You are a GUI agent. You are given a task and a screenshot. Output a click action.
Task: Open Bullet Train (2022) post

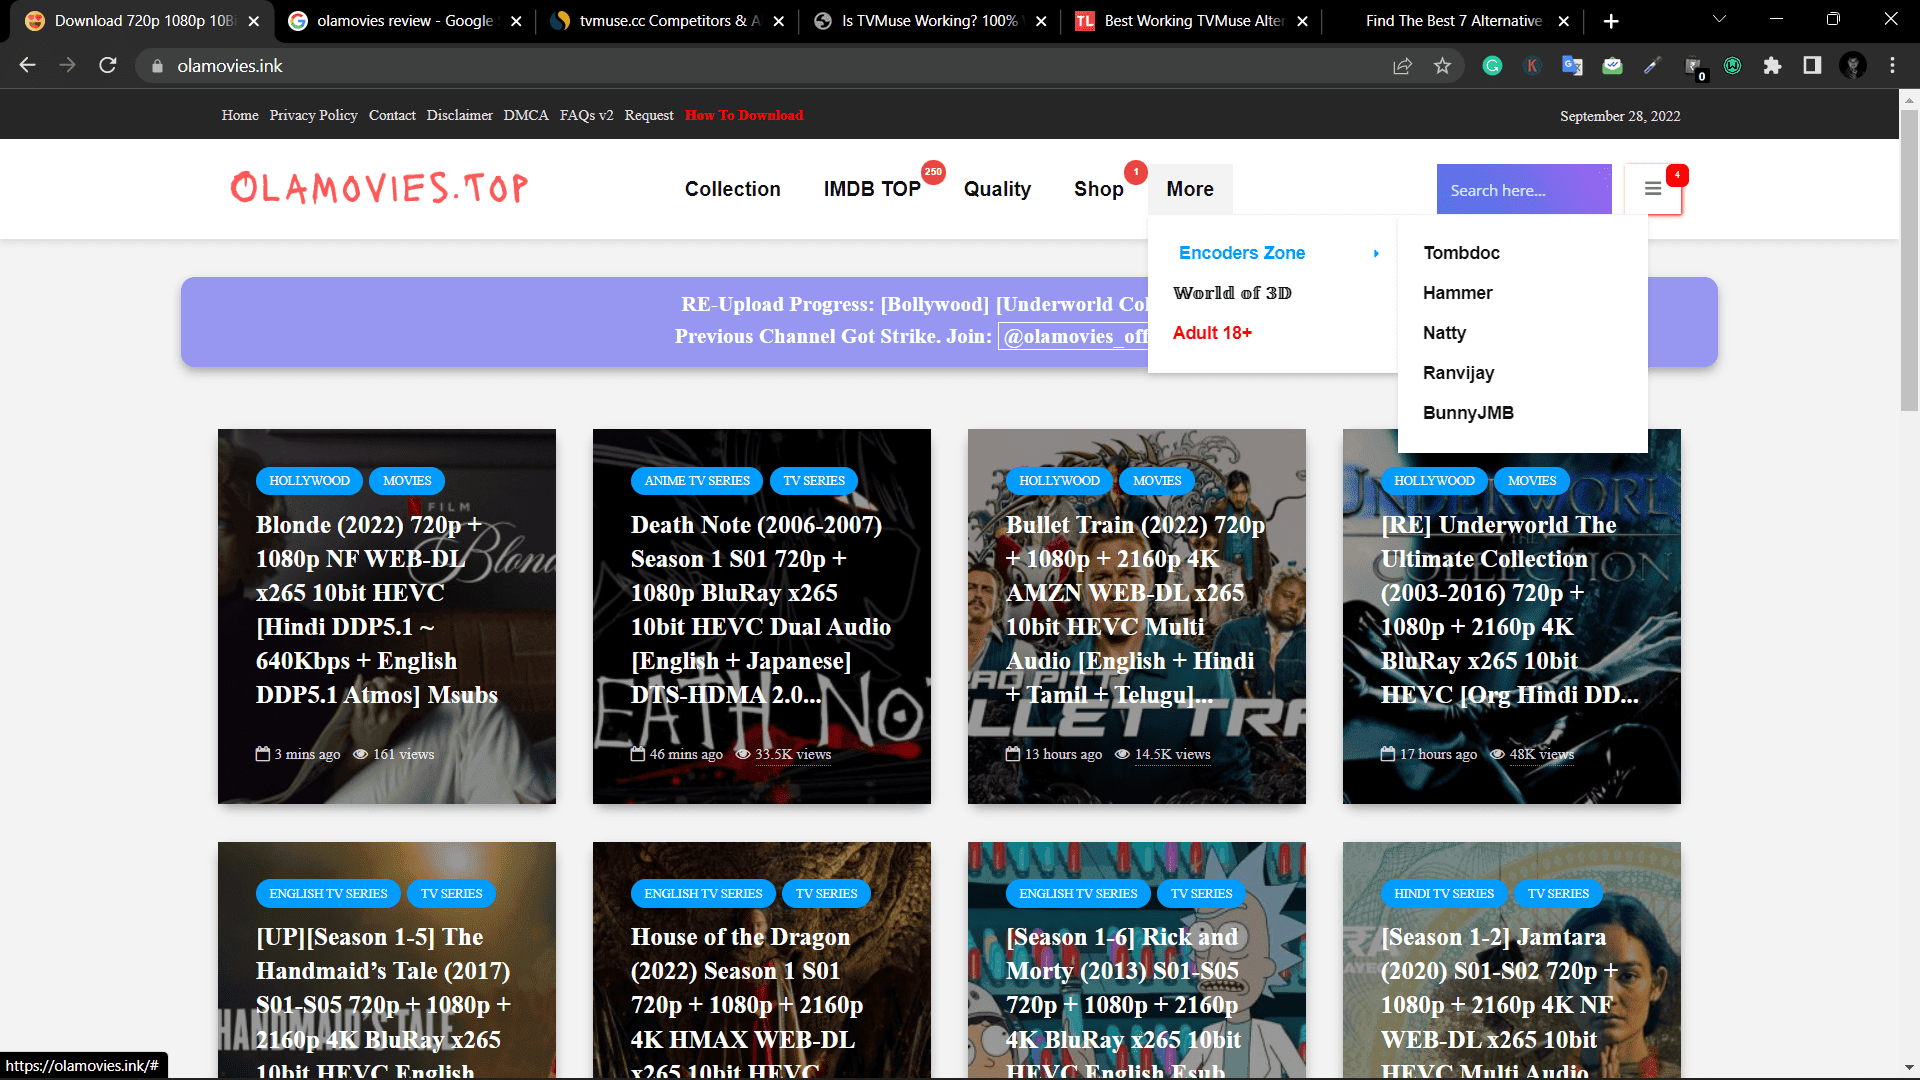point(1135,609)
